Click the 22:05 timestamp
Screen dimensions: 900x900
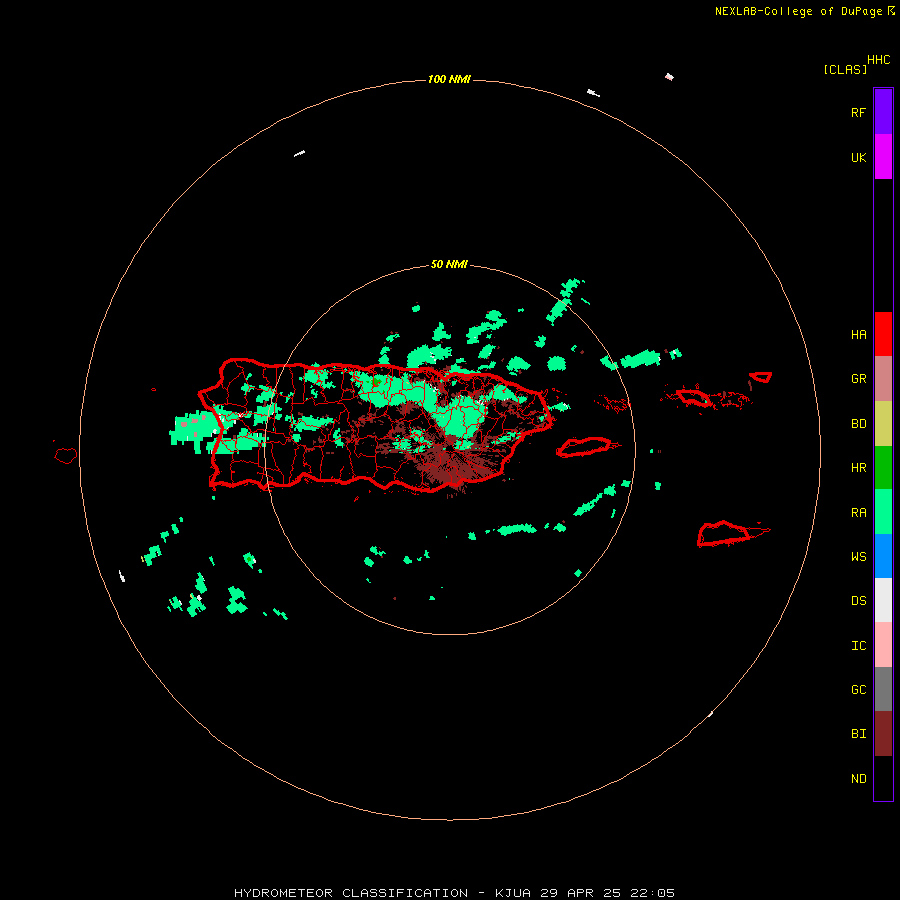tap(652, 893)
